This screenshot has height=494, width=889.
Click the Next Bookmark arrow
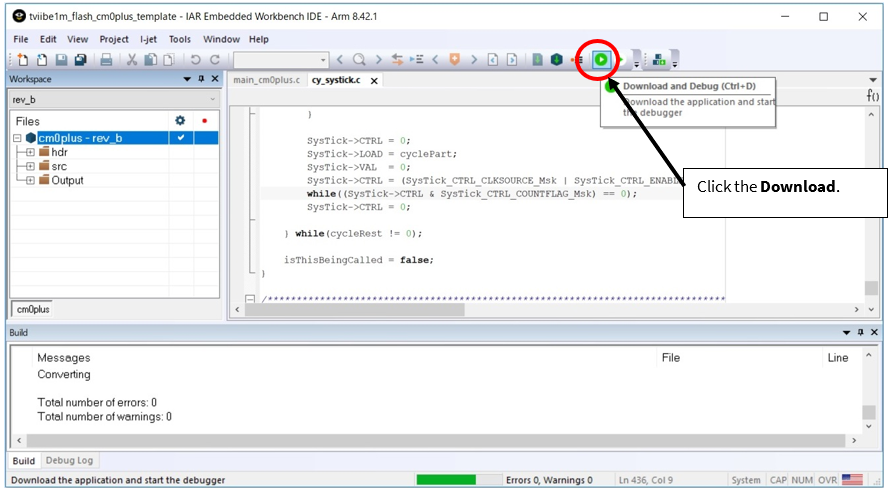(x=474, y=59)
